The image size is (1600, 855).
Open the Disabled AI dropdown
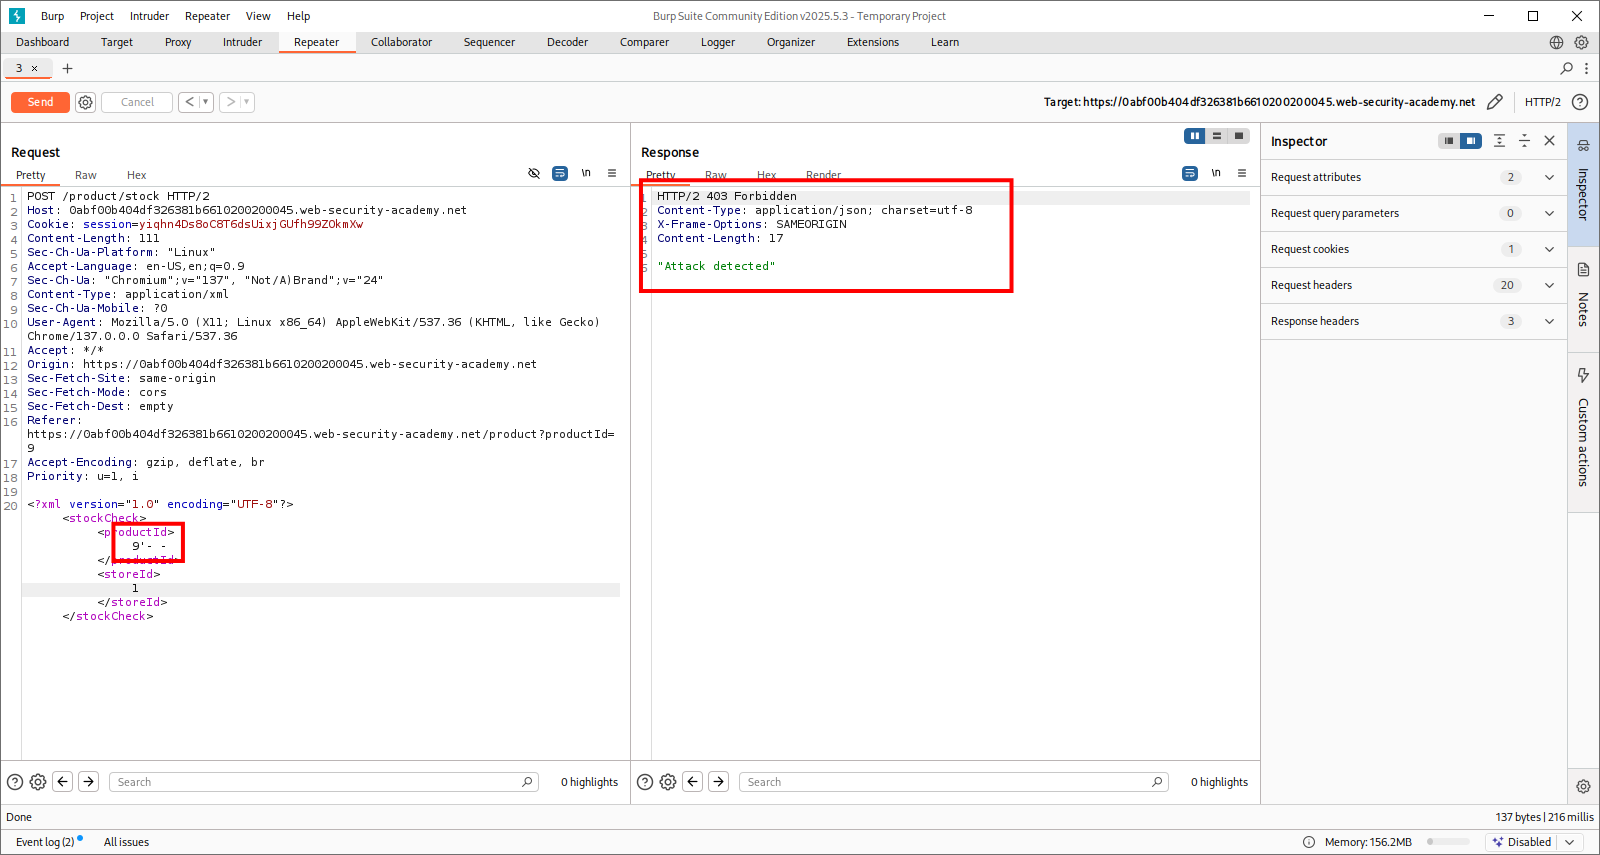point(1535,842)
